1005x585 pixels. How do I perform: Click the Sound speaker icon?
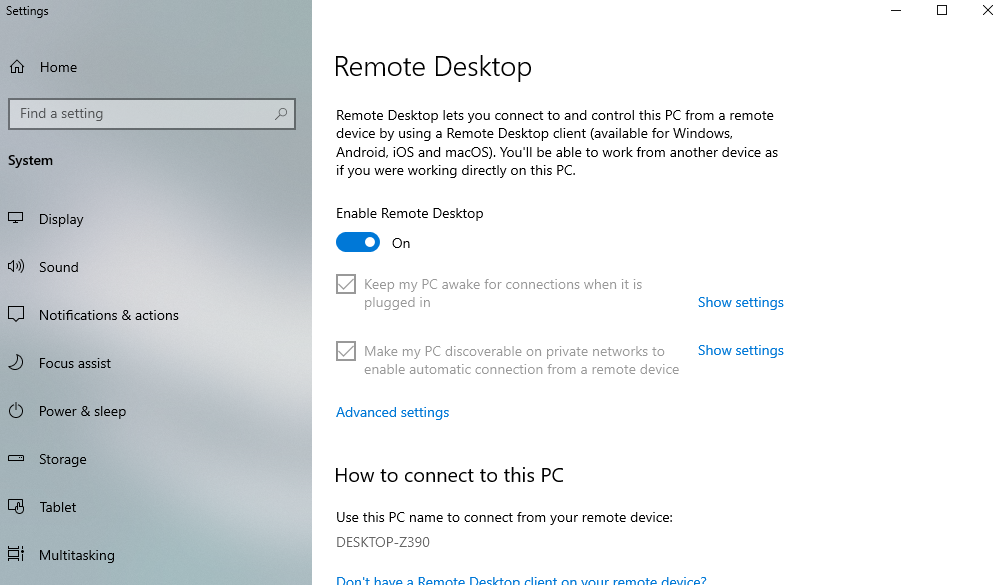click(x=16, y=267)
